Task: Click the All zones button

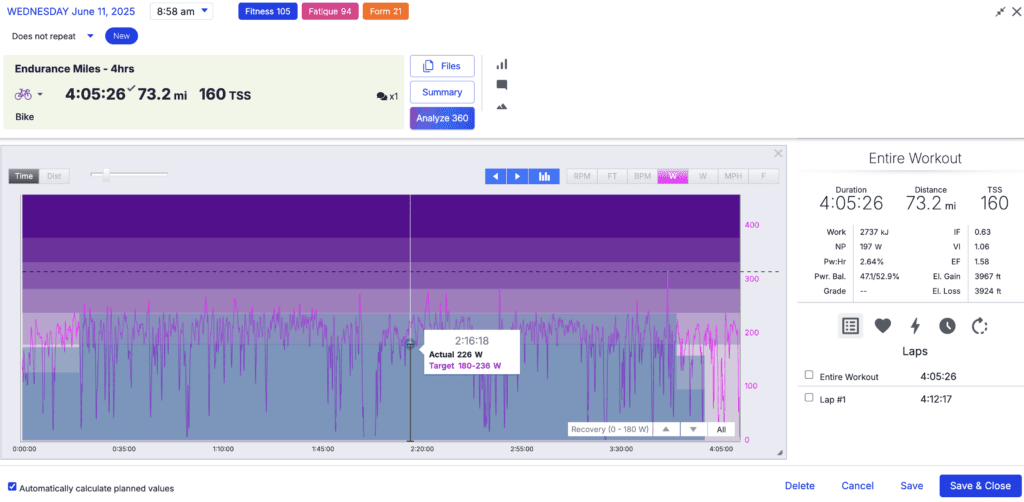Action: (721, 430)
